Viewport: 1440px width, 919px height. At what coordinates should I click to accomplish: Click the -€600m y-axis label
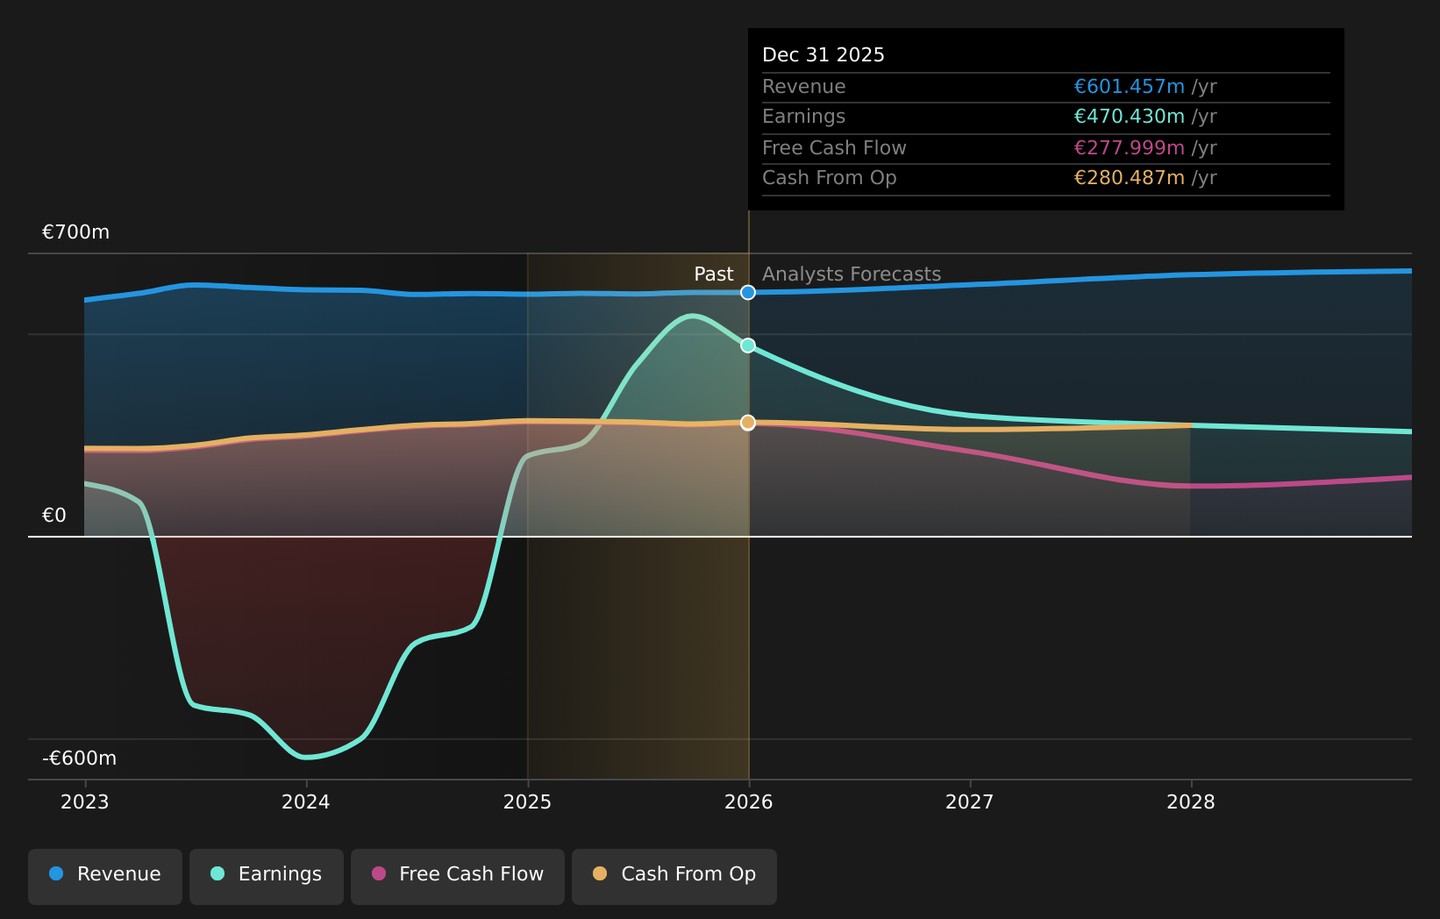pyautogui.click(x=79, y=758)
